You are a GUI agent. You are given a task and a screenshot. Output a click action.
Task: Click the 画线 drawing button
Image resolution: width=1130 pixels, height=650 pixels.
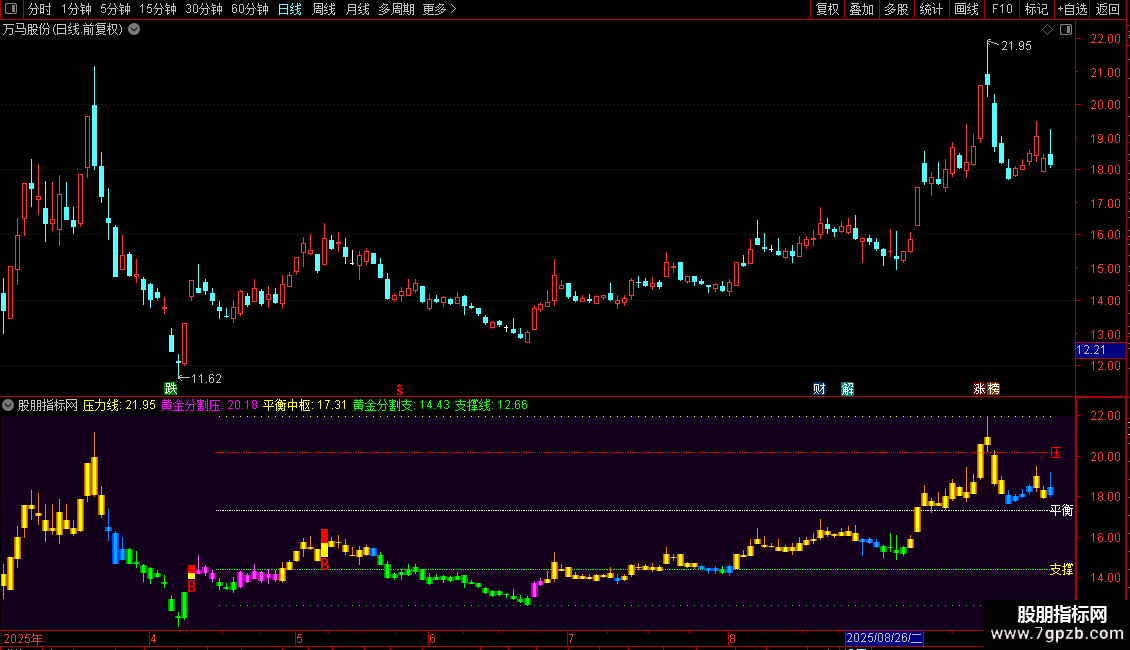[x=966, y=9]
